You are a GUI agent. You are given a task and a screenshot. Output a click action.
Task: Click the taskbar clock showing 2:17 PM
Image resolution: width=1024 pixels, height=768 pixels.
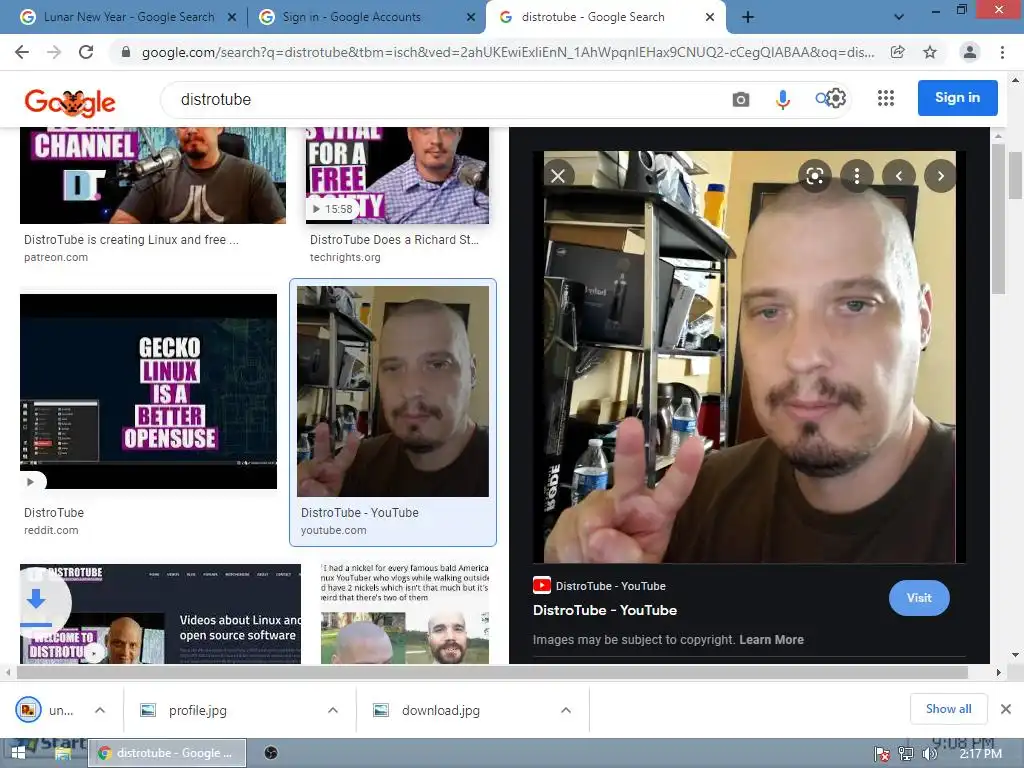point(980,754)
